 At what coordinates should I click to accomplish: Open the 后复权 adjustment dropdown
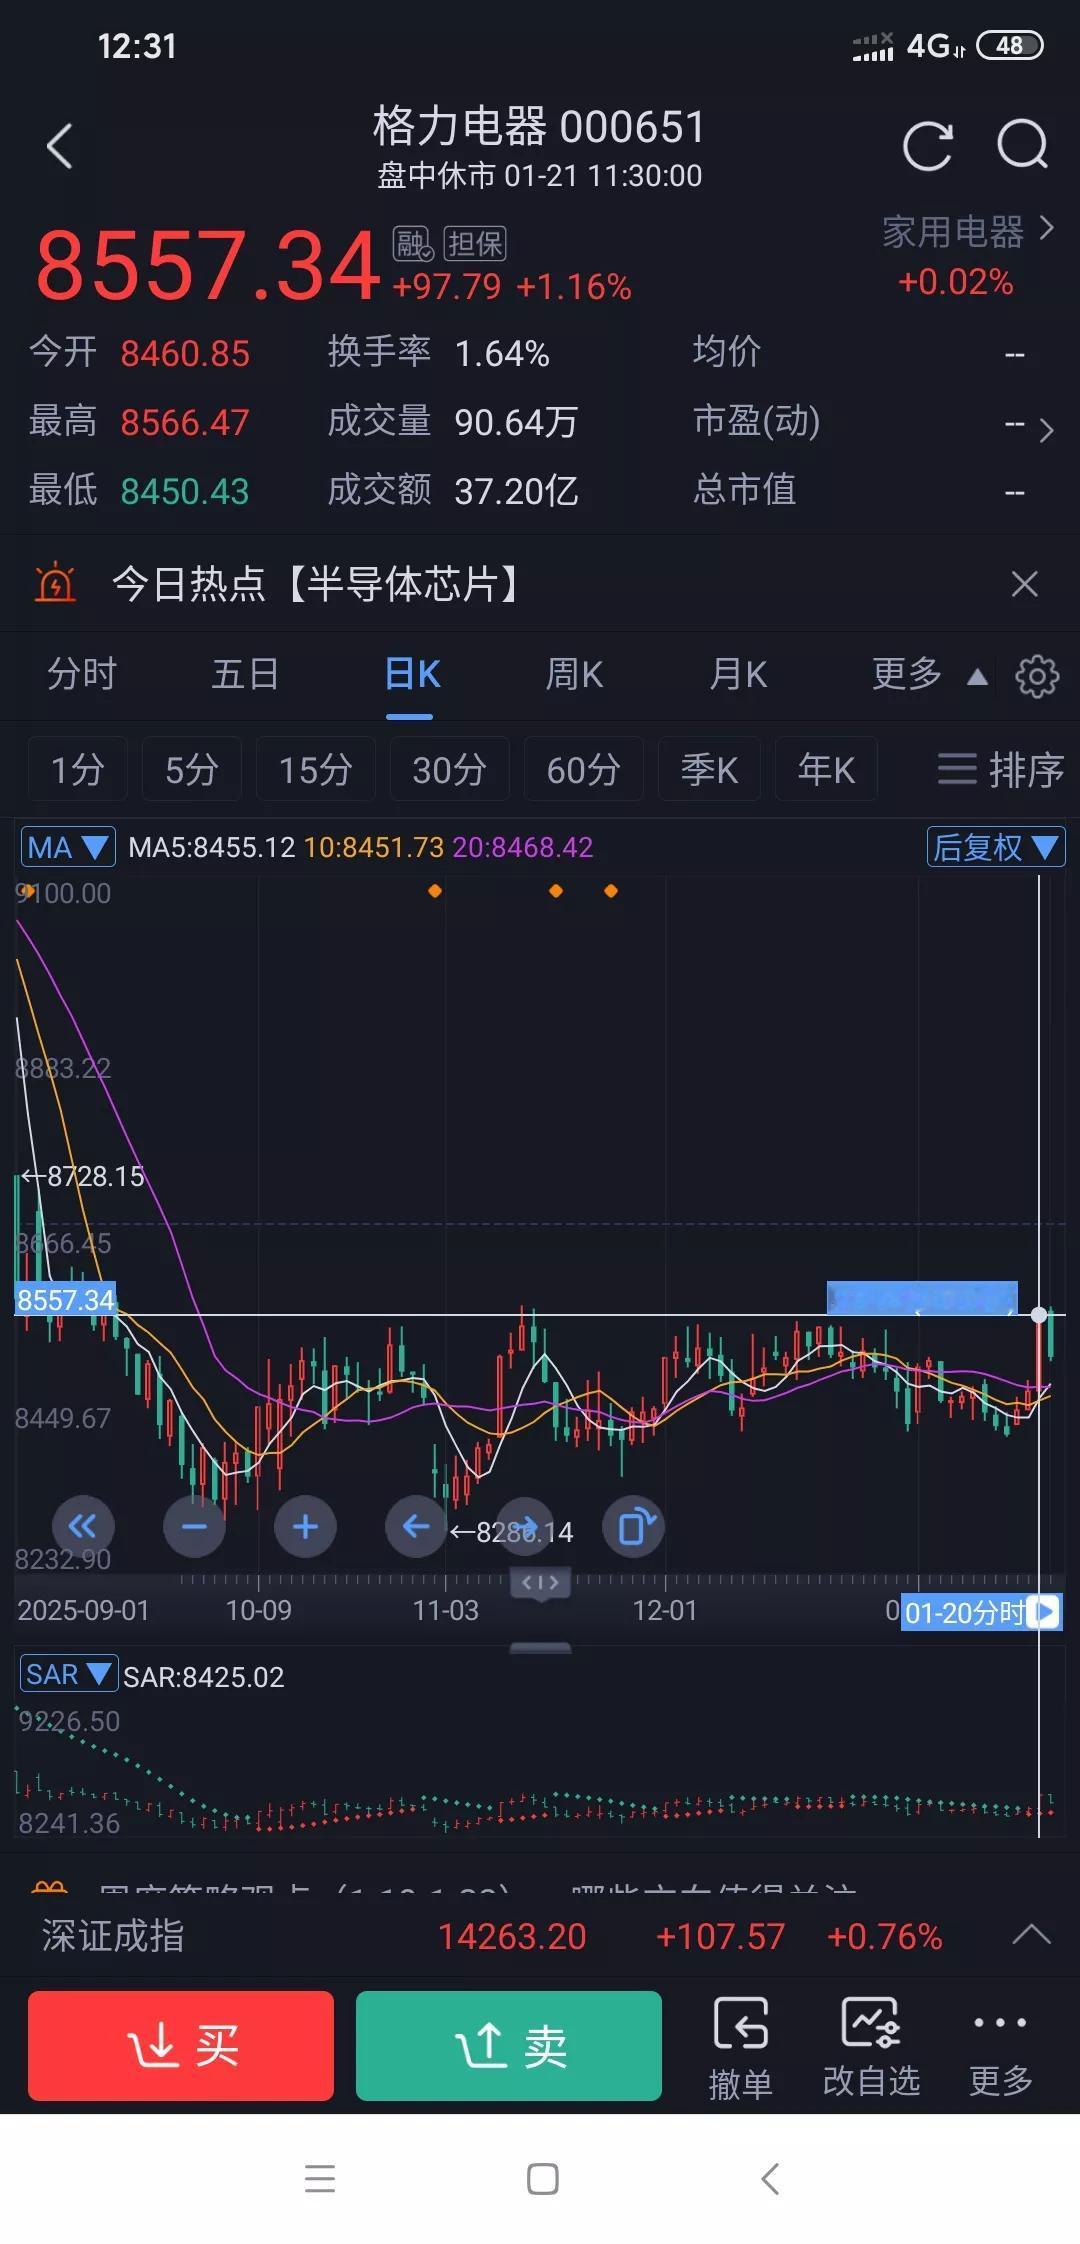(x=995, y=847)
